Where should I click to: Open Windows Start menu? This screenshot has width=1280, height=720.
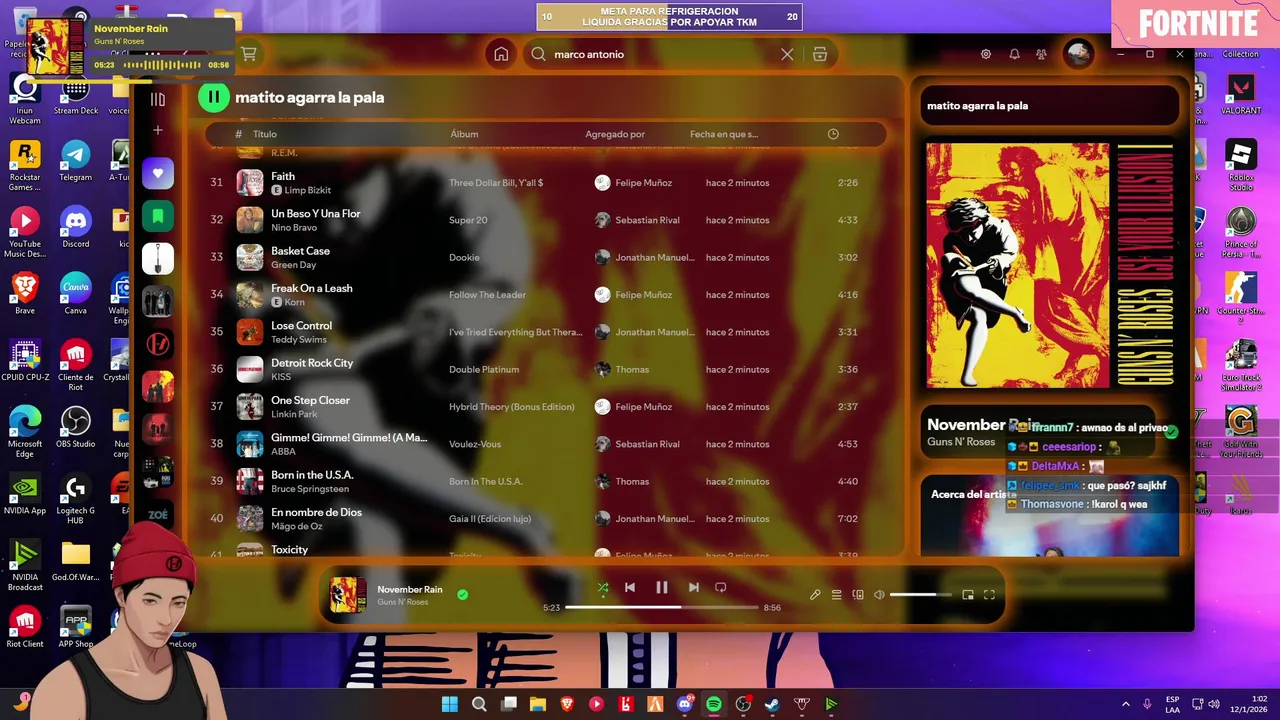[x=449, y=704]
